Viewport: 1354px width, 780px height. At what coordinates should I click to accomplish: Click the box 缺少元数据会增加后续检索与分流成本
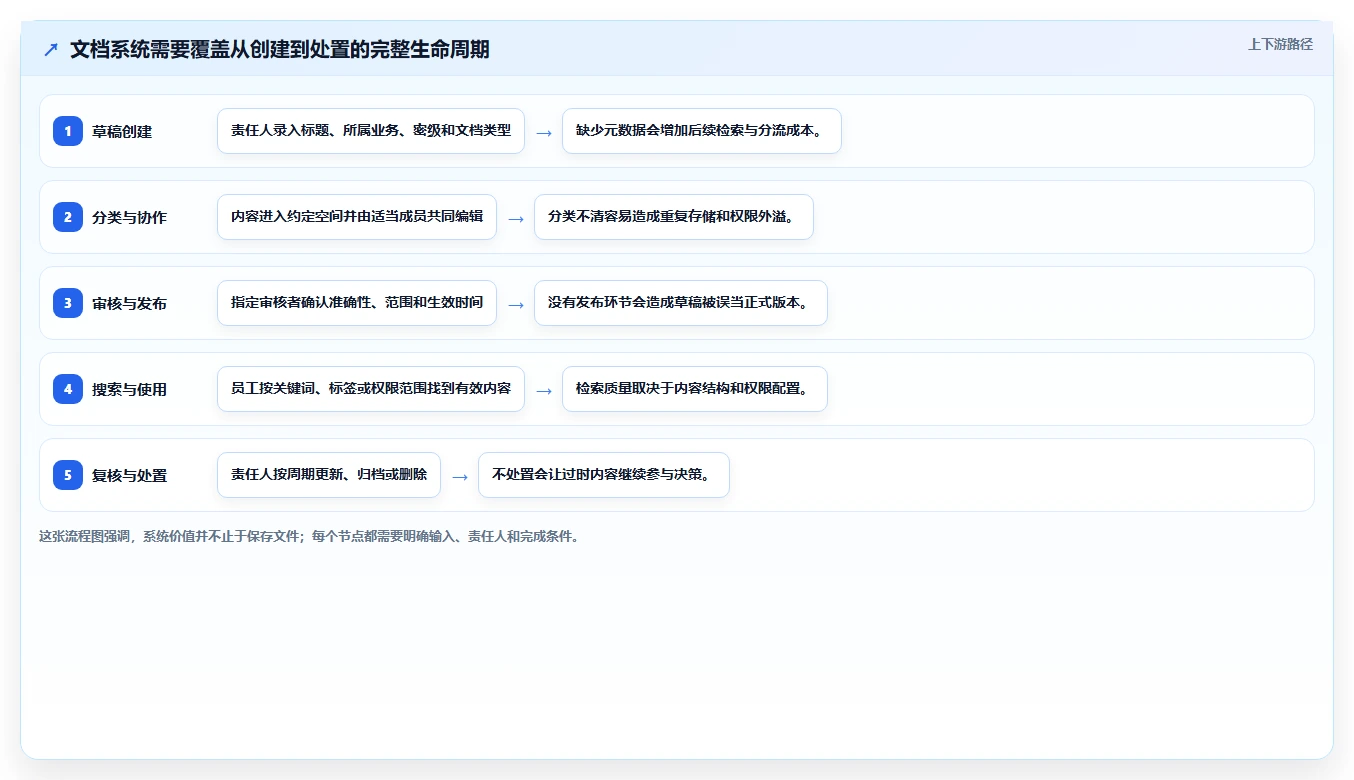point(702,131)
